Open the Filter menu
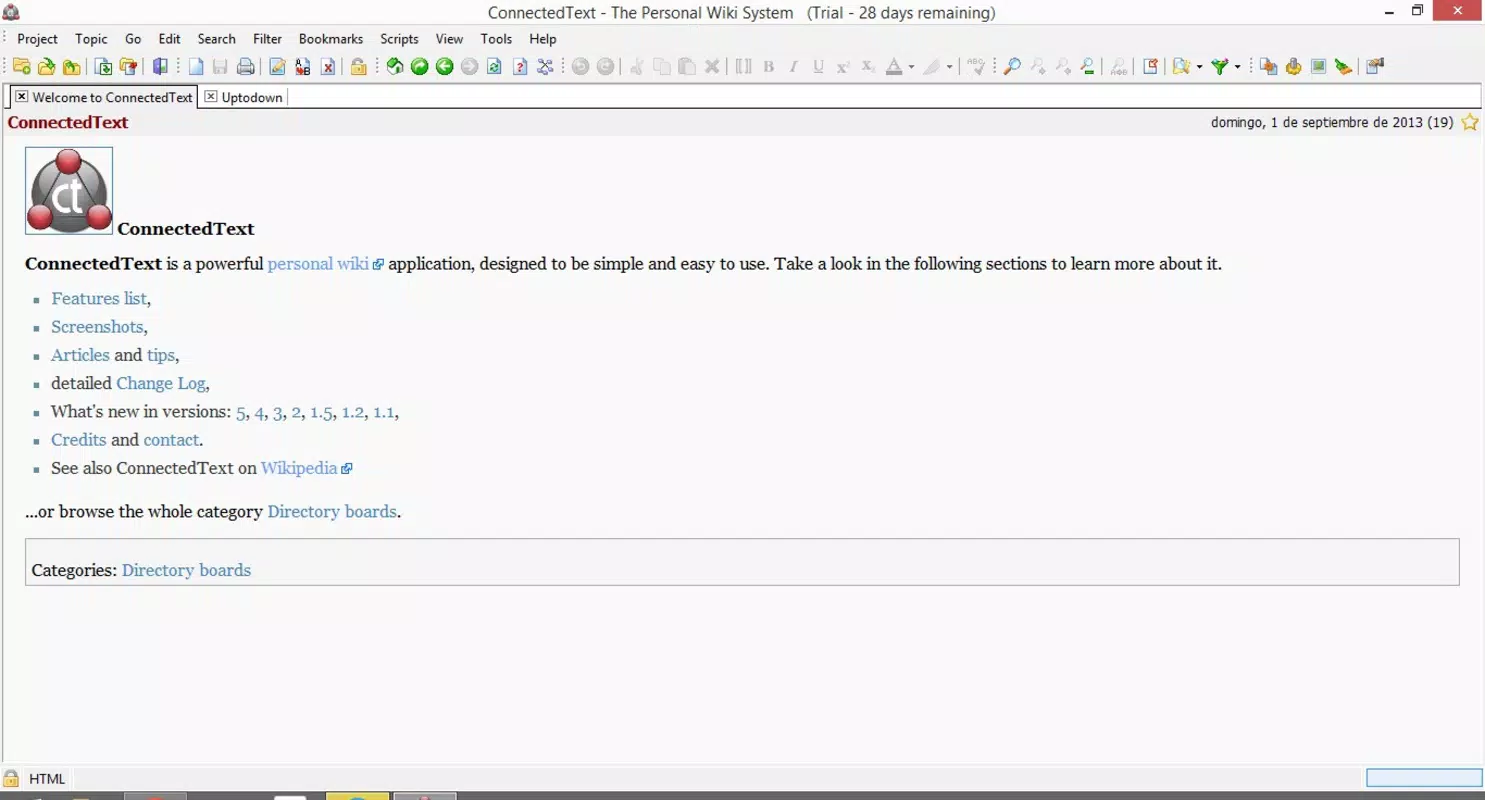 pyautogui.click(x=267, y=39)
